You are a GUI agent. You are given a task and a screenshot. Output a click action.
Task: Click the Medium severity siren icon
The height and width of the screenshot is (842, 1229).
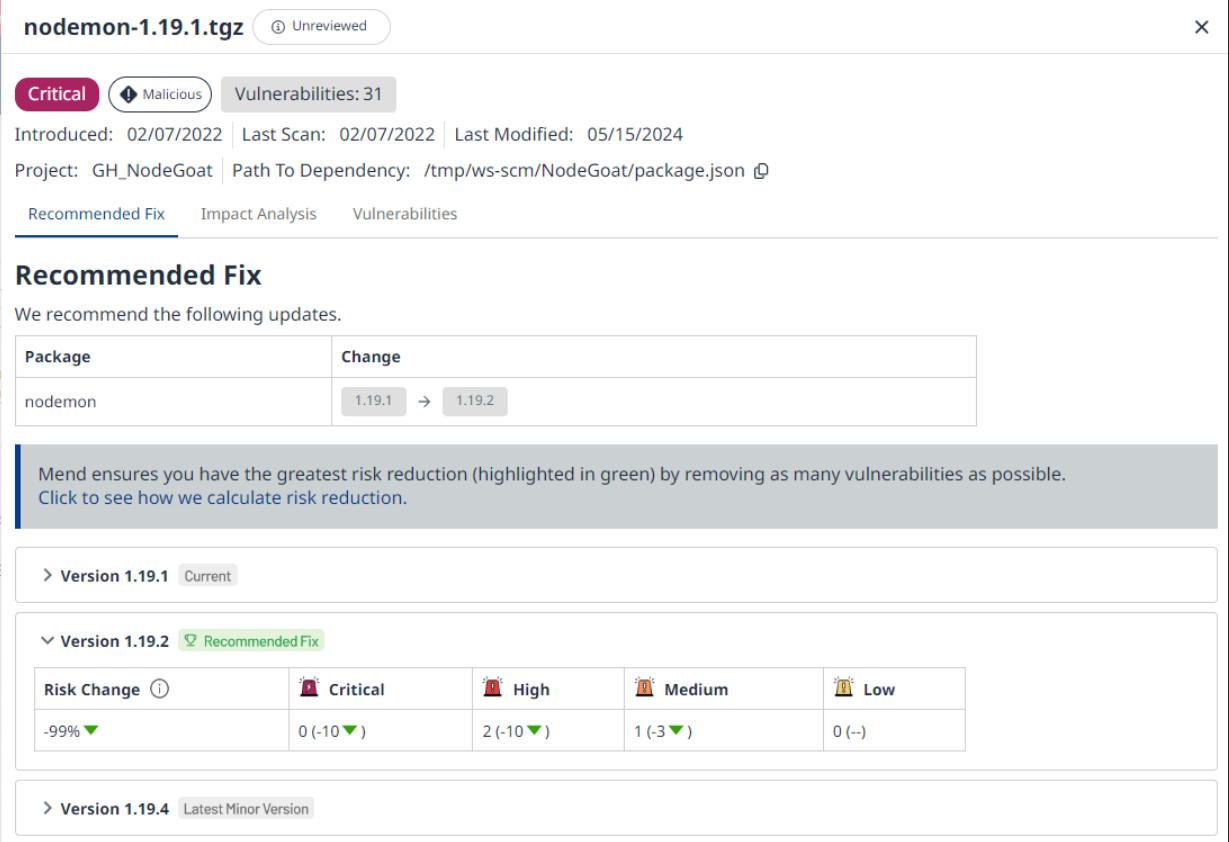644,688
